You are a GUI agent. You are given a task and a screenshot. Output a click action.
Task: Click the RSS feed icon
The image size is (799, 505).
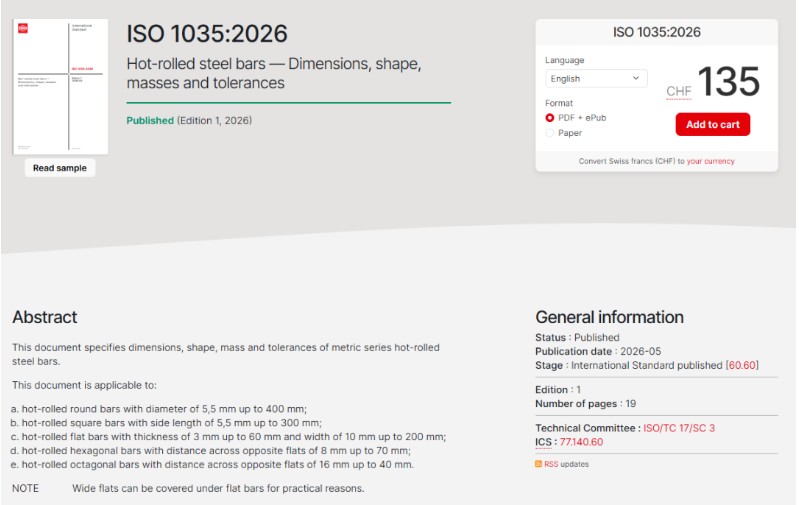(x=538, y=464)
